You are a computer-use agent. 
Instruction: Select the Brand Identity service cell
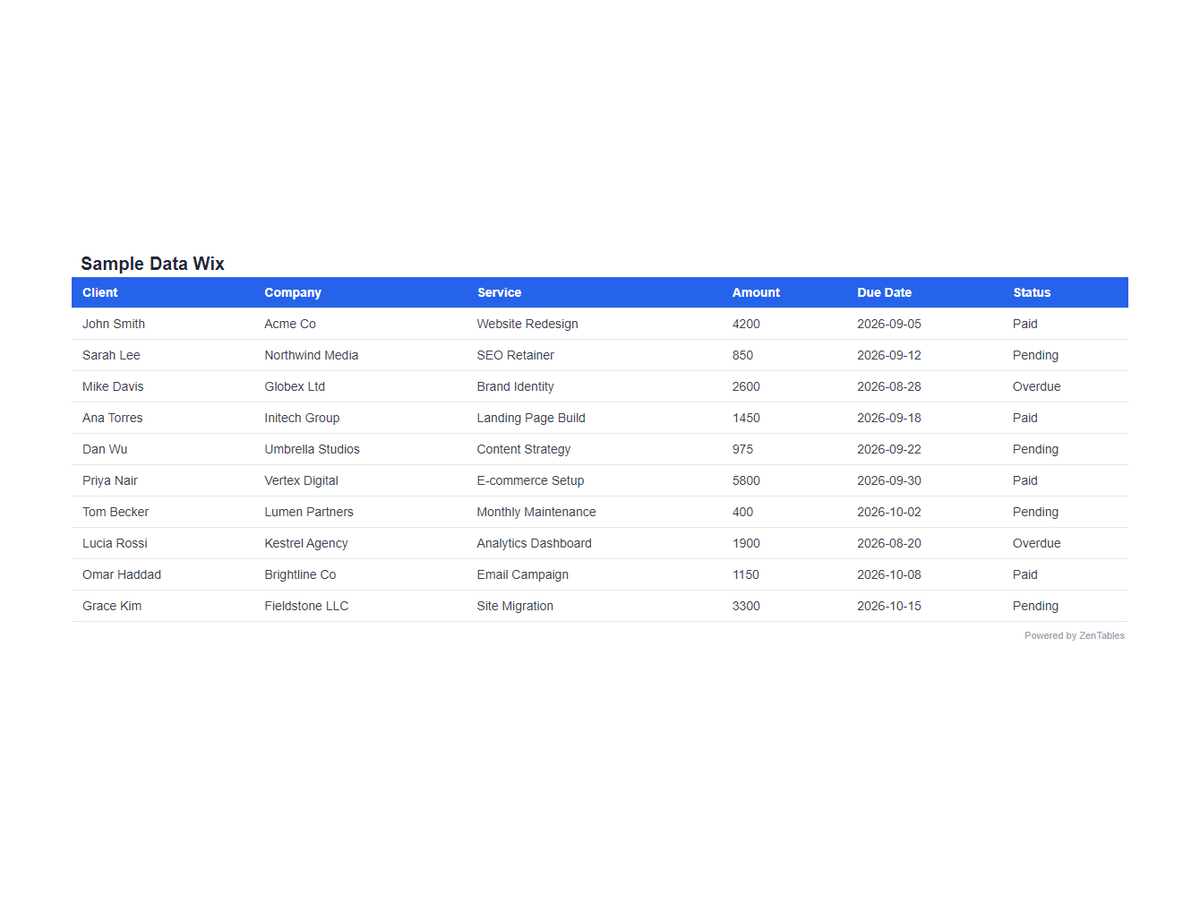515,387
